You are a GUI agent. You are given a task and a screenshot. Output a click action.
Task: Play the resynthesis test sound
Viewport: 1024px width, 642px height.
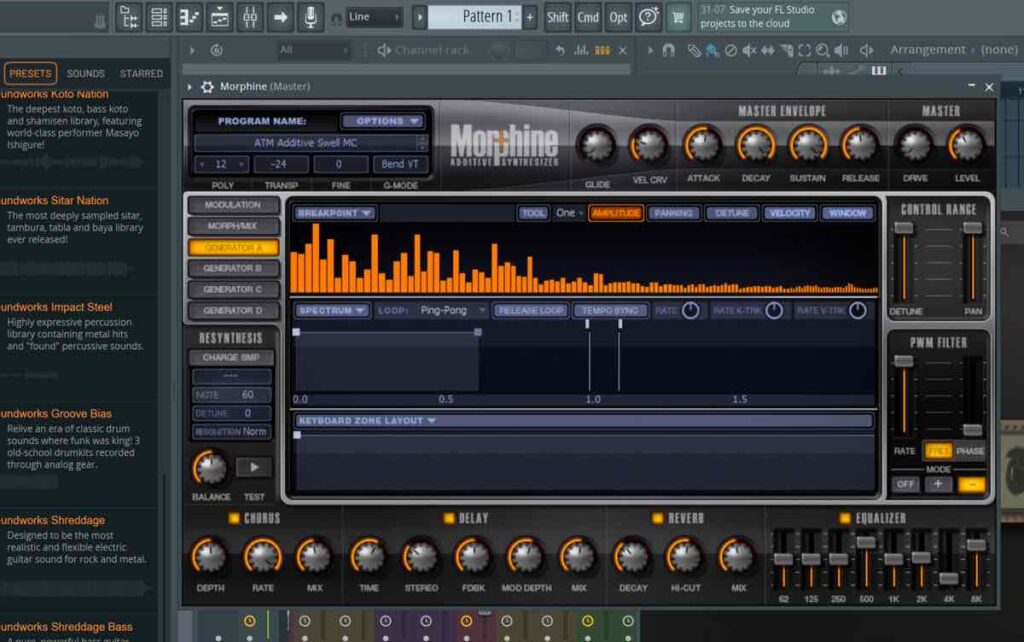point(254,468)
